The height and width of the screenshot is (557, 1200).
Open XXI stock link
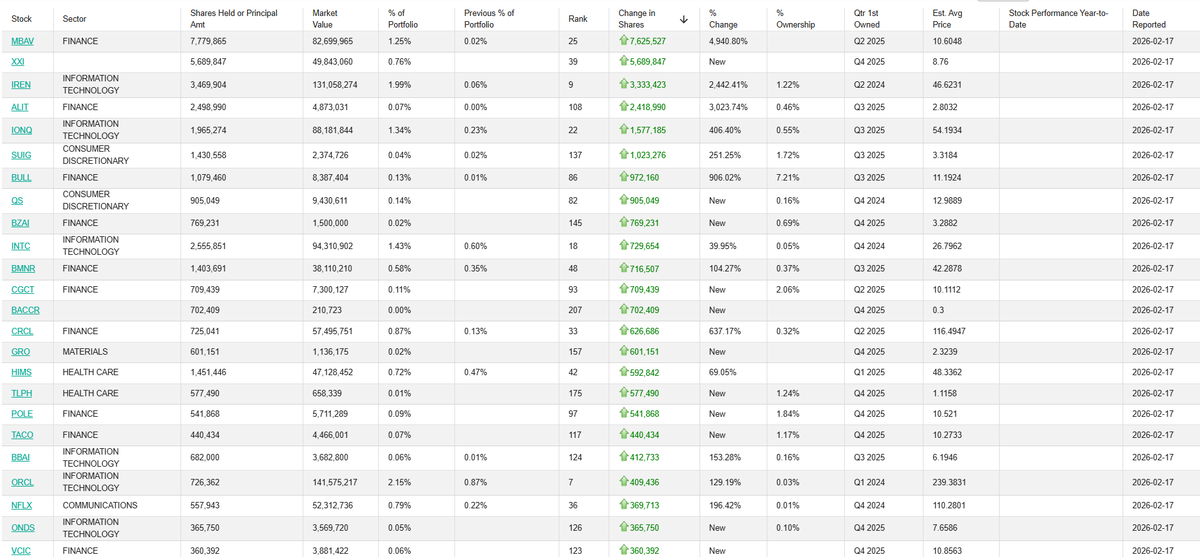(18, 61)
